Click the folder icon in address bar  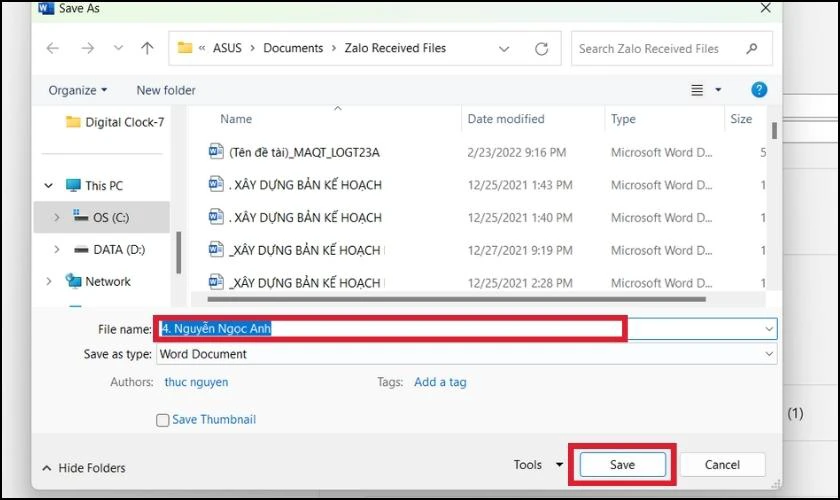[185, 48]
